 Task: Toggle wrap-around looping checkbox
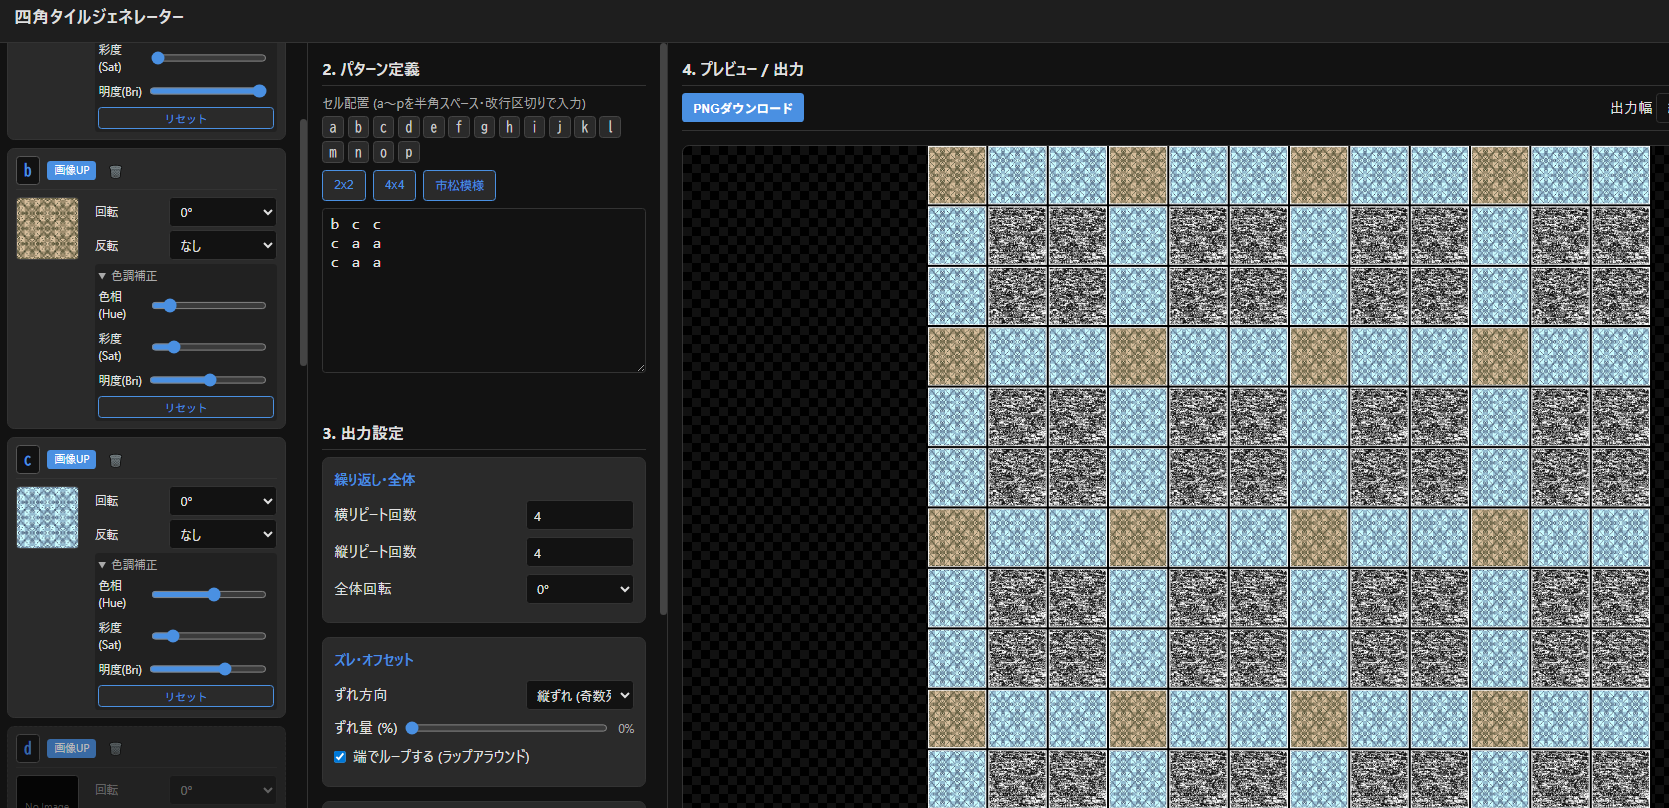point(340,757)
